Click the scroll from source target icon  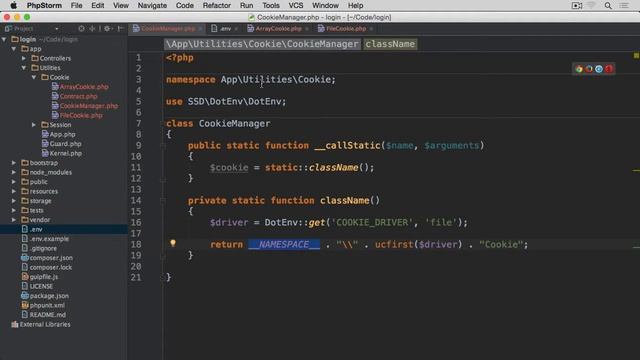81,29
